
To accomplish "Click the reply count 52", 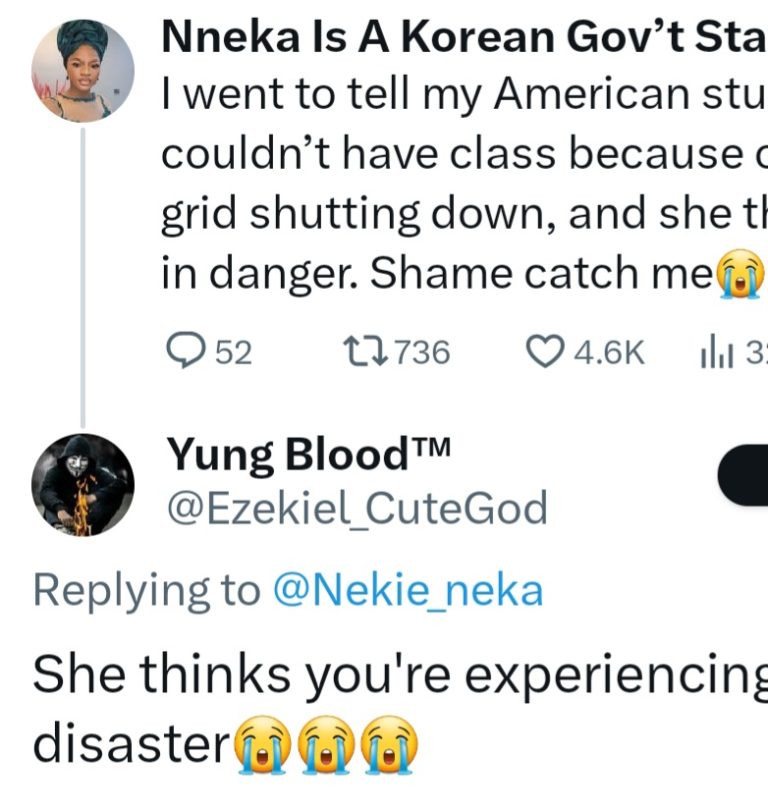I will (x=234, y=352).
